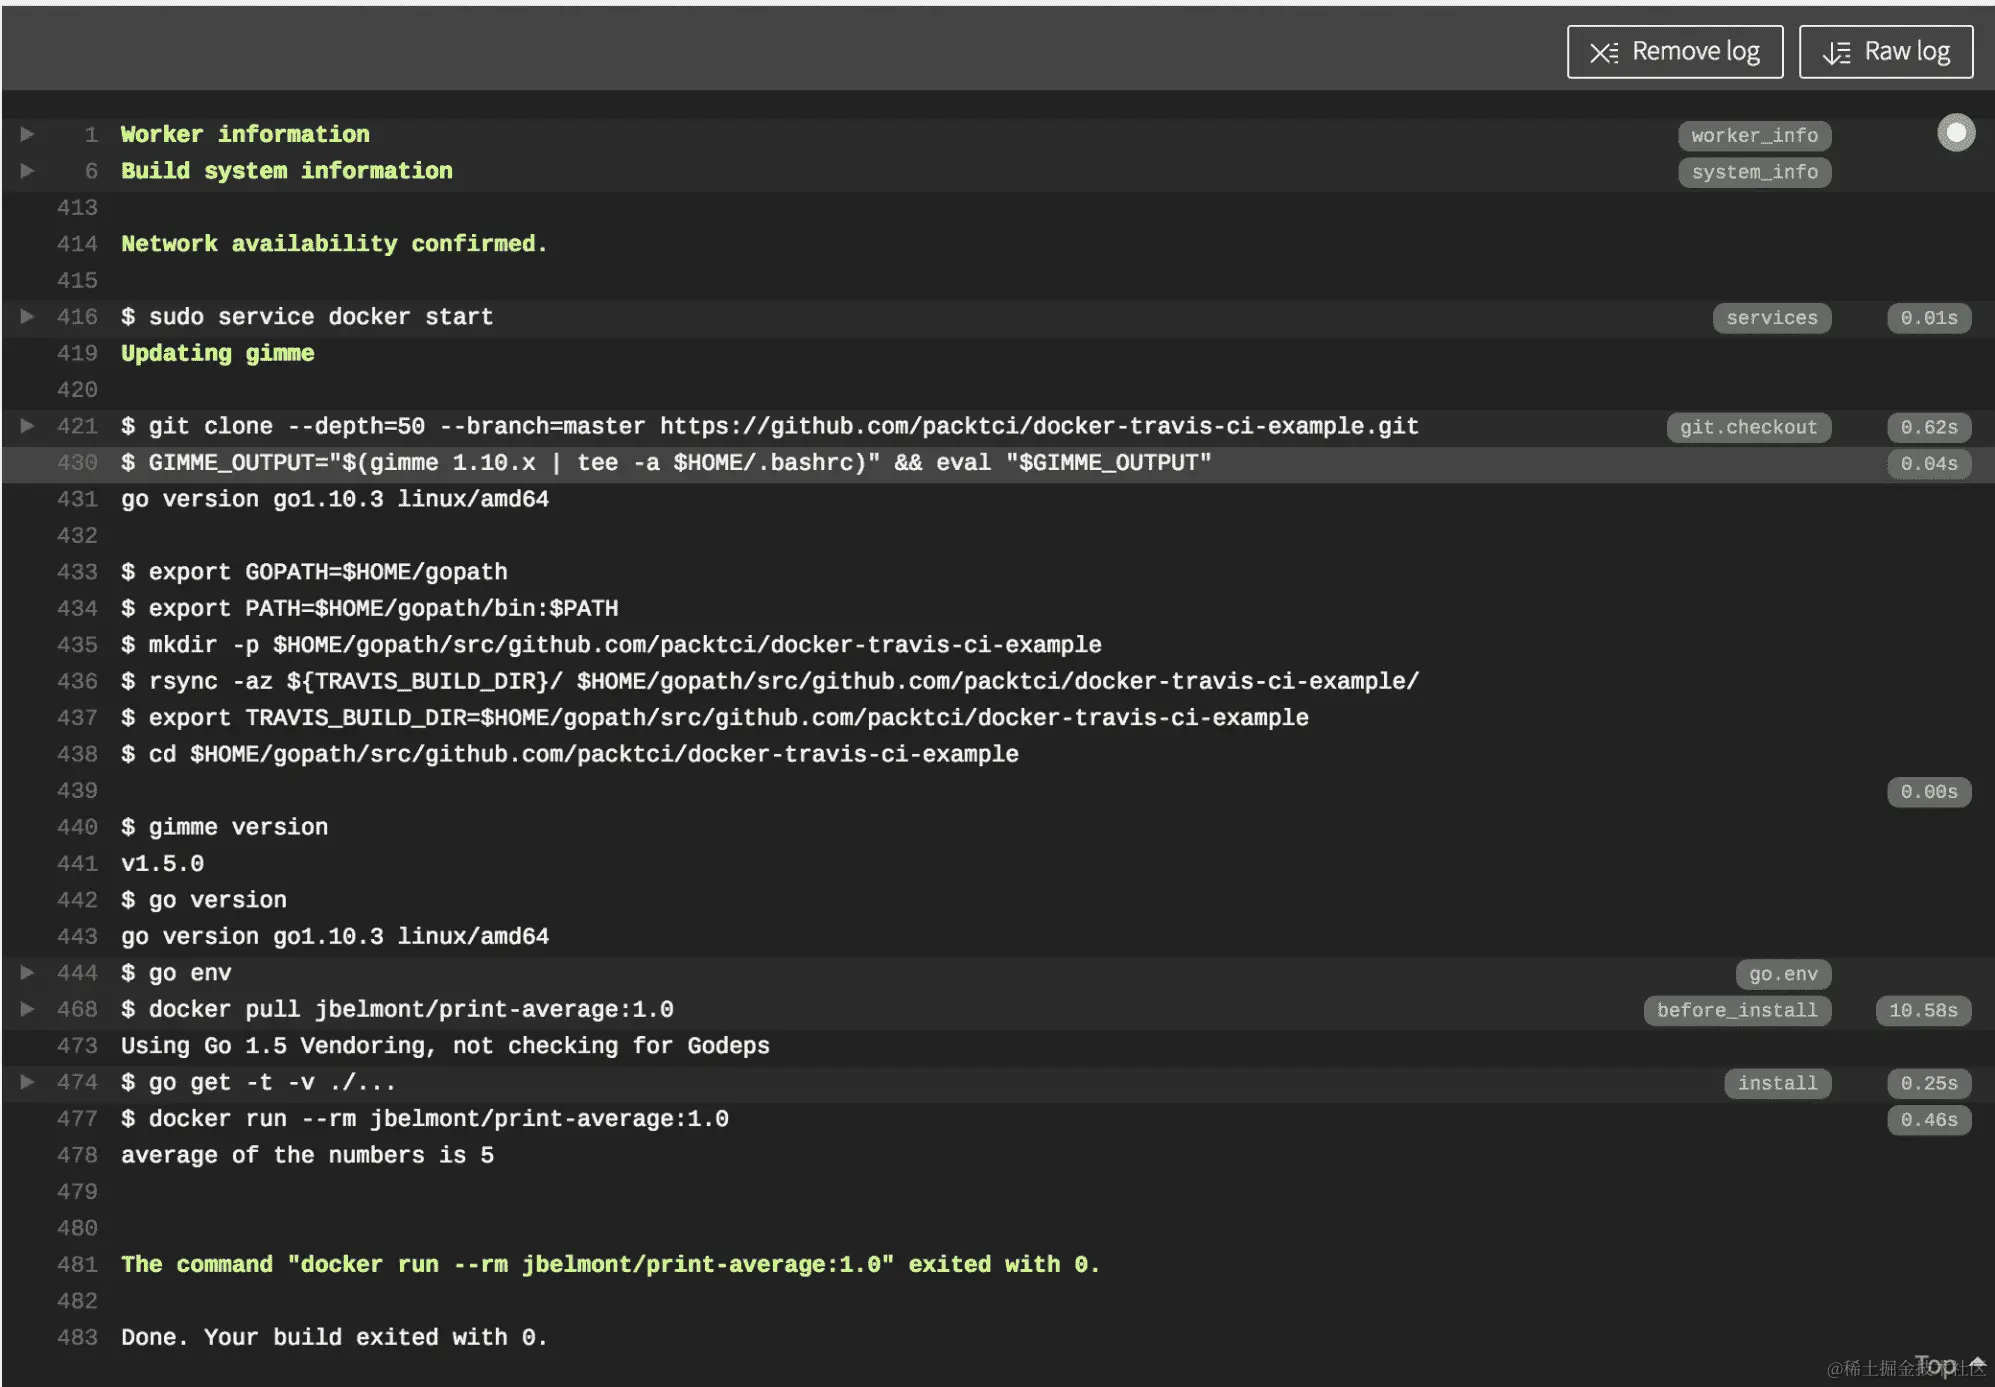Click the worker_info tag badge
This screenshot has height=1387, width=1995.
(x=1754, y=135)
